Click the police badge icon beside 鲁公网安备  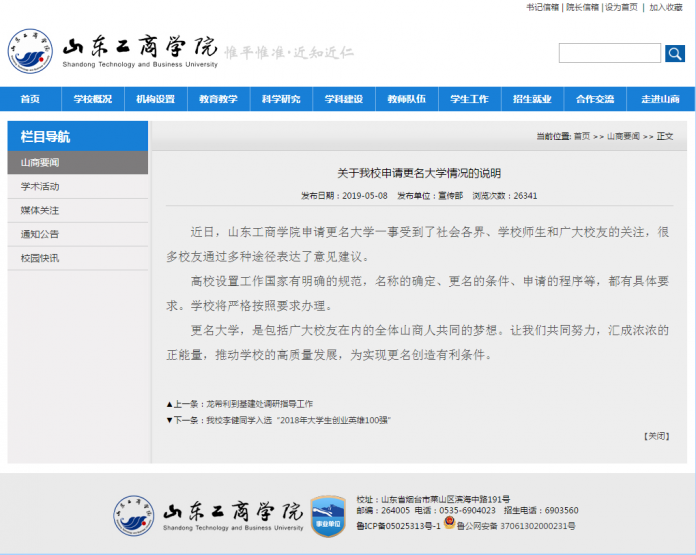click(449, 525)
